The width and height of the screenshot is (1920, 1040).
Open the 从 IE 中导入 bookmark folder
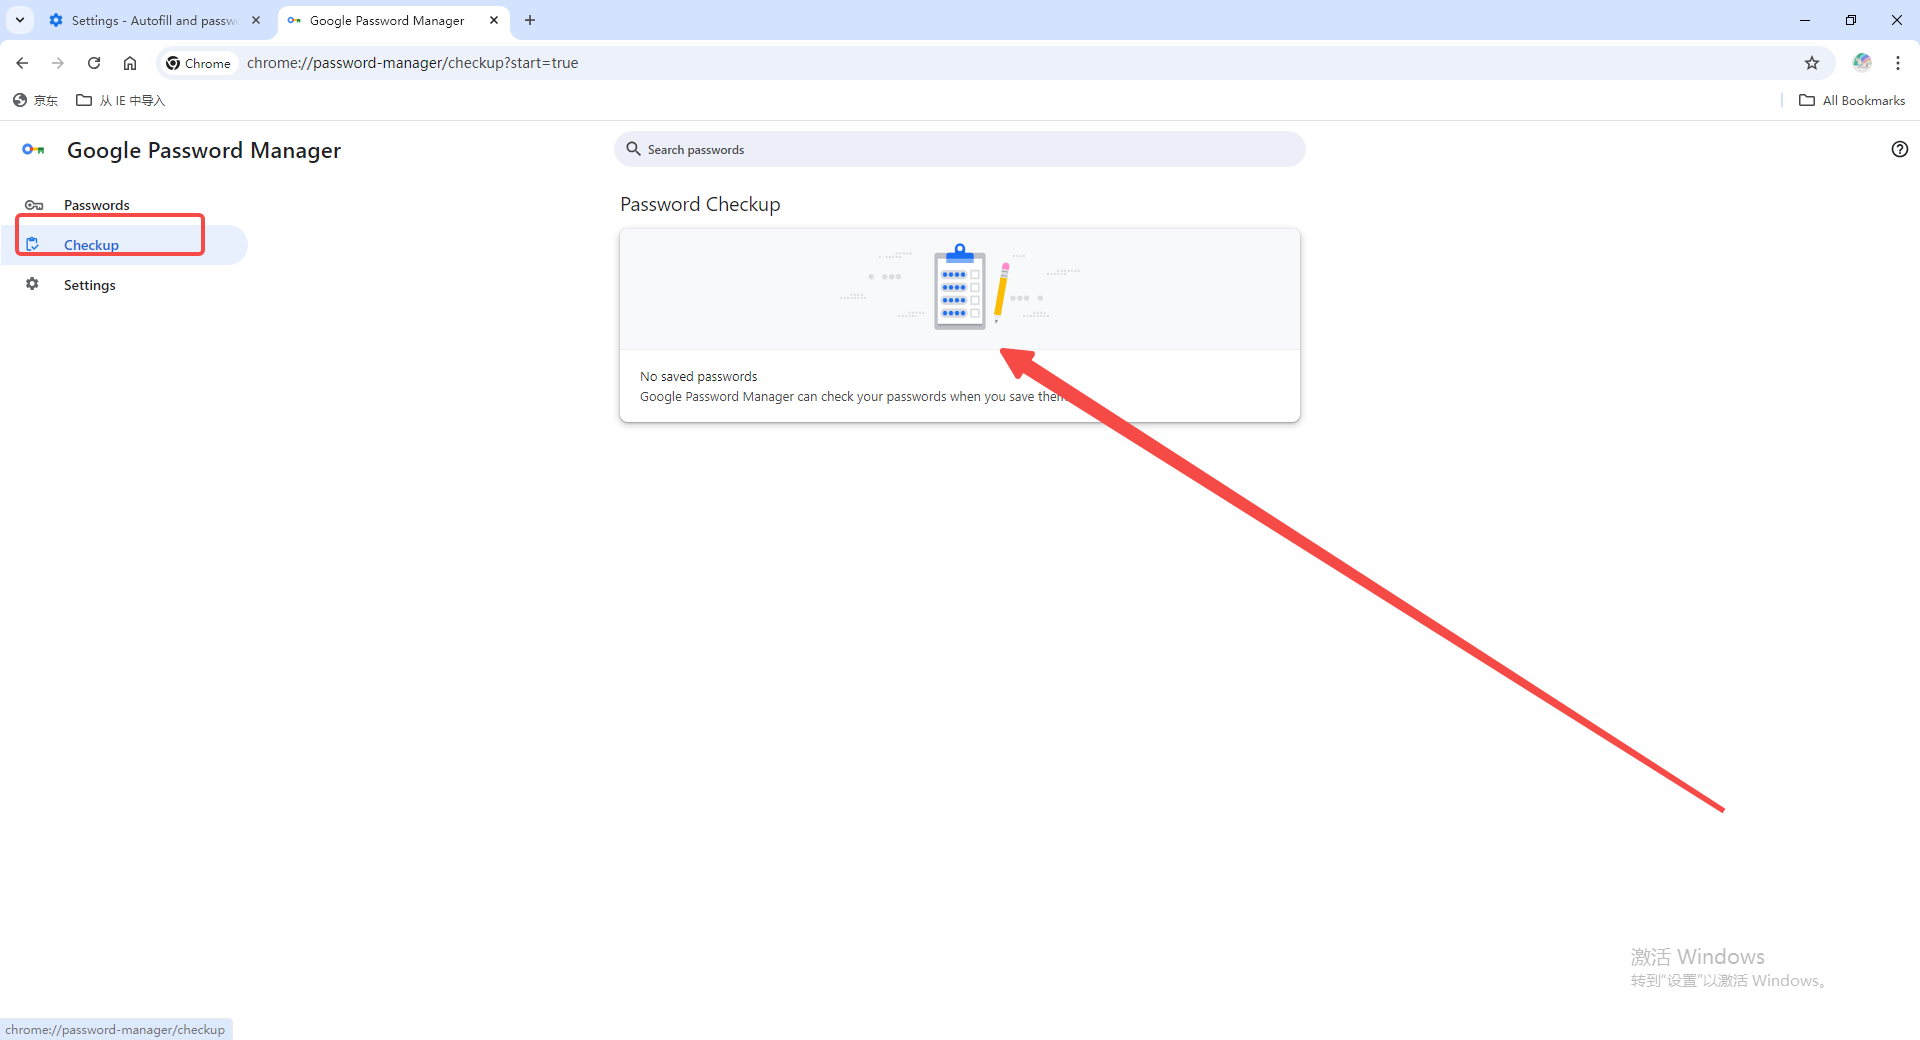pos(121,100)
